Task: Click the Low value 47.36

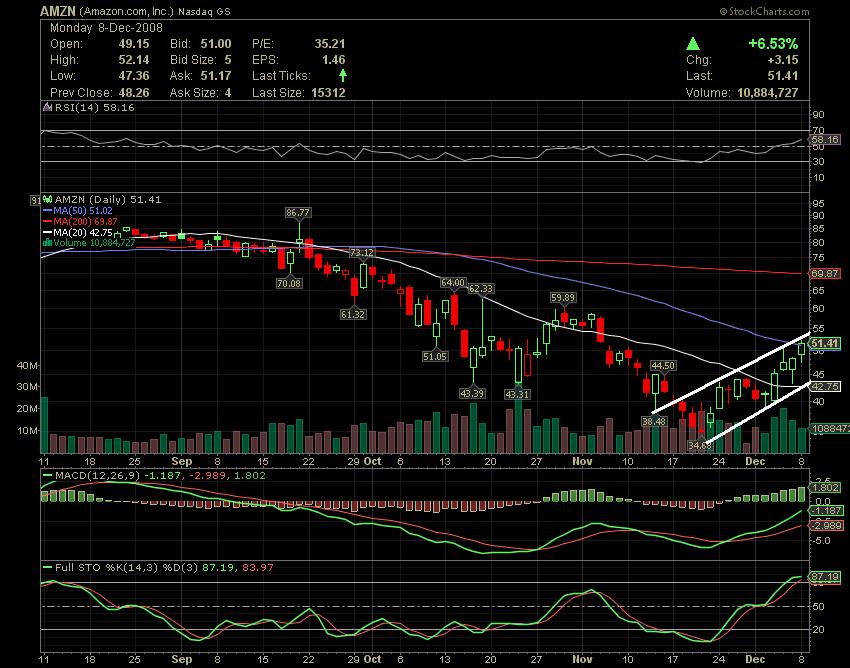Action: (134, 76)
